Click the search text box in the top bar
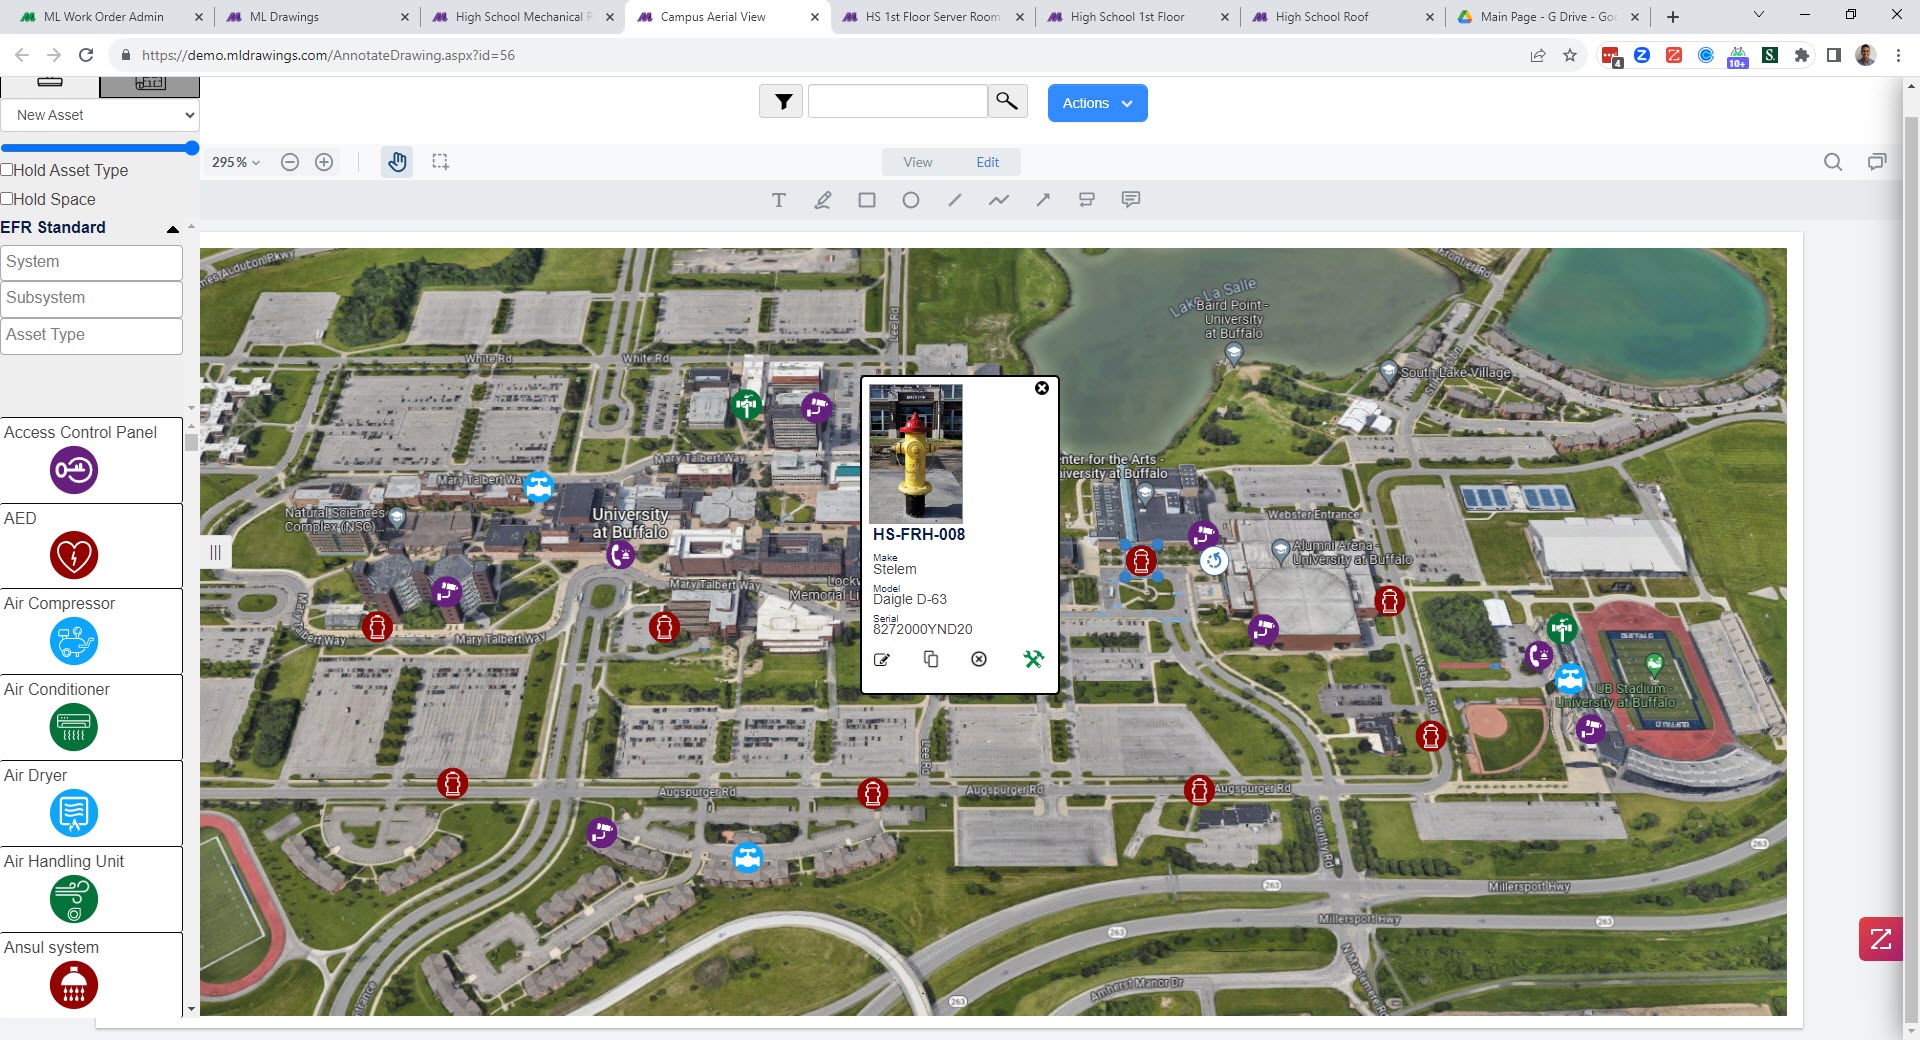Screen dimensions: 1920x1040 [x=897, y=102]
